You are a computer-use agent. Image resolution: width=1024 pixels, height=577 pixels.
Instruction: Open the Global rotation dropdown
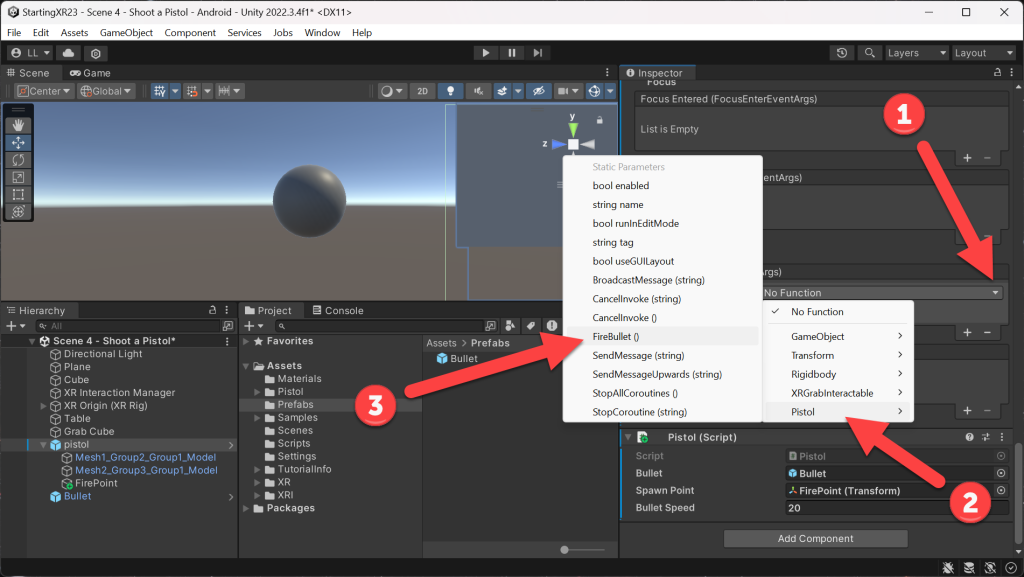point(106,91)
